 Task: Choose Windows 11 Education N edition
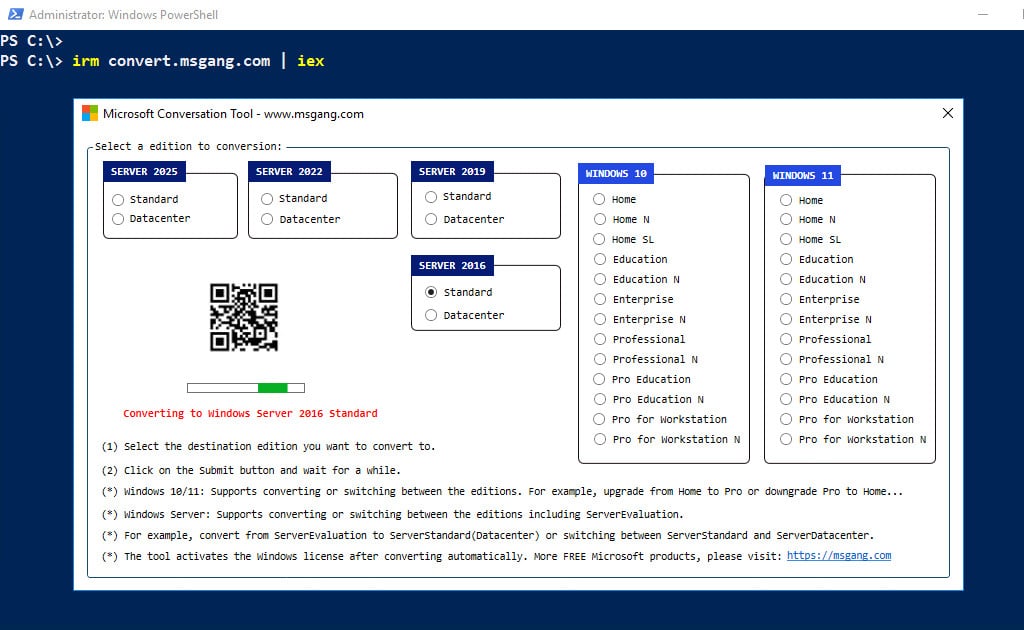(x=786, y=279)
